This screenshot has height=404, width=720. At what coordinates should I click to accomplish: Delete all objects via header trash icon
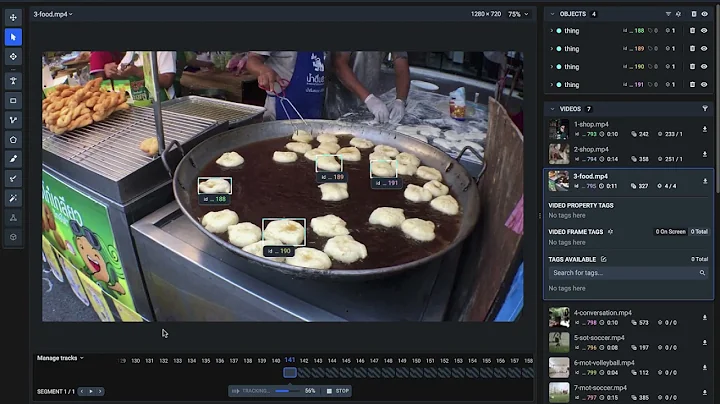click(x=693, y=14)
